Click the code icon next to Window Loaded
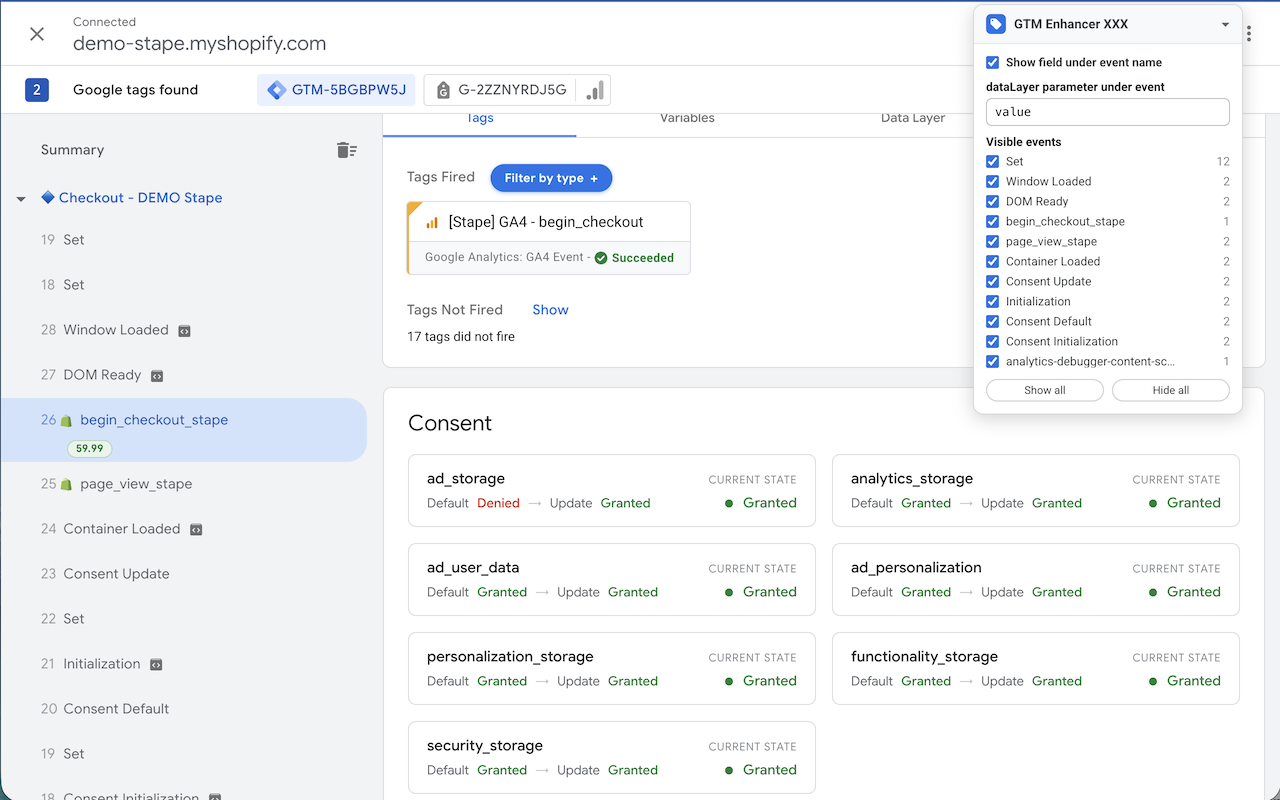 pyautogui.click(x=184, y=331)
